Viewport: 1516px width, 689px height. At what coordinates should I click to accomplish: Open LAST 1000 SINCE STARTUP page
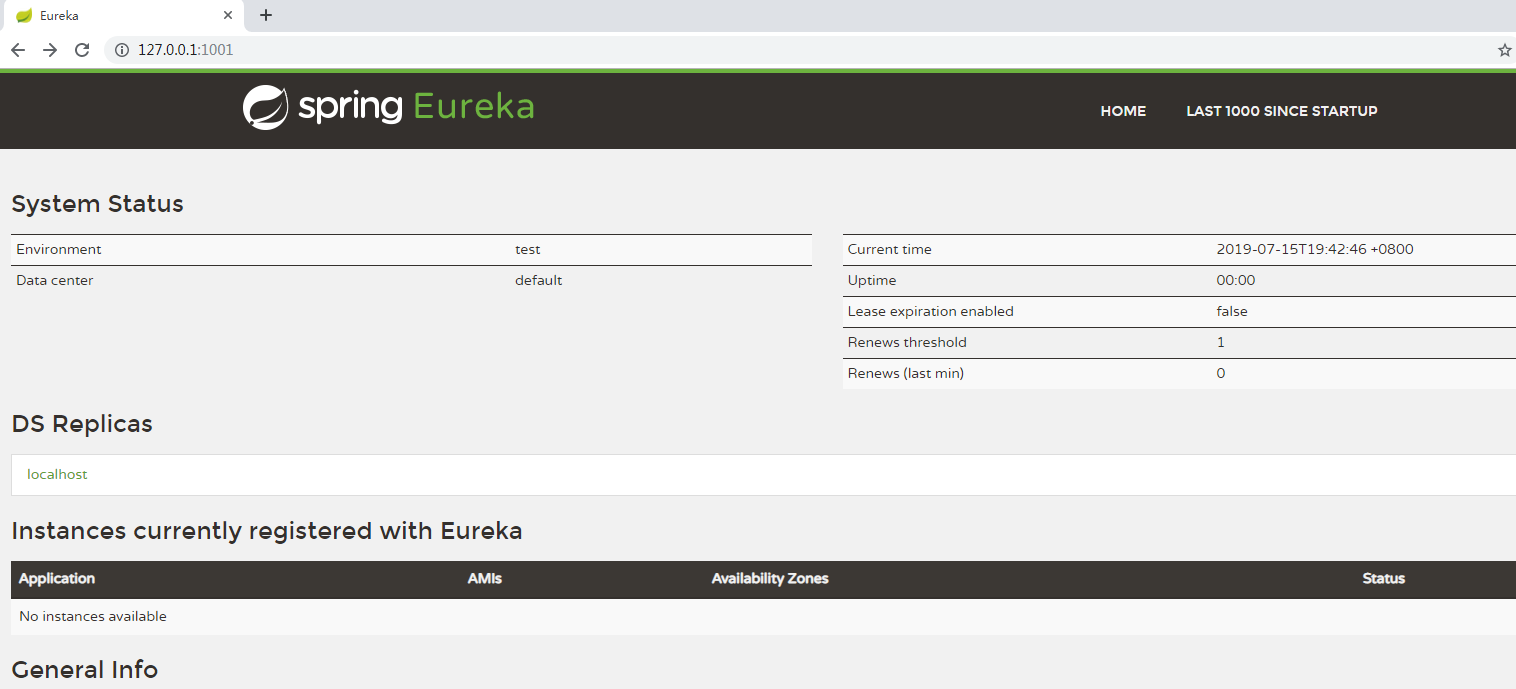tap(1282, 111)
